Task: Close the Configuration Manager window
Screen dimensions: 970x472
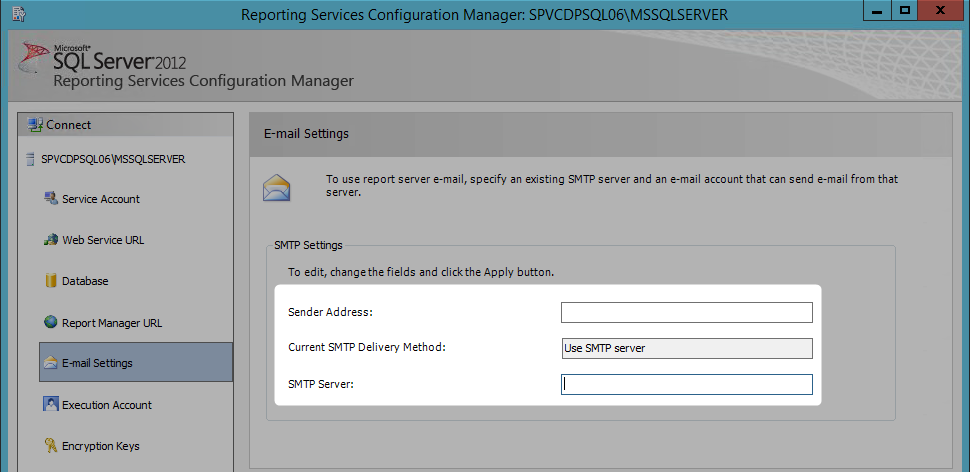Action: pos(940,11)
